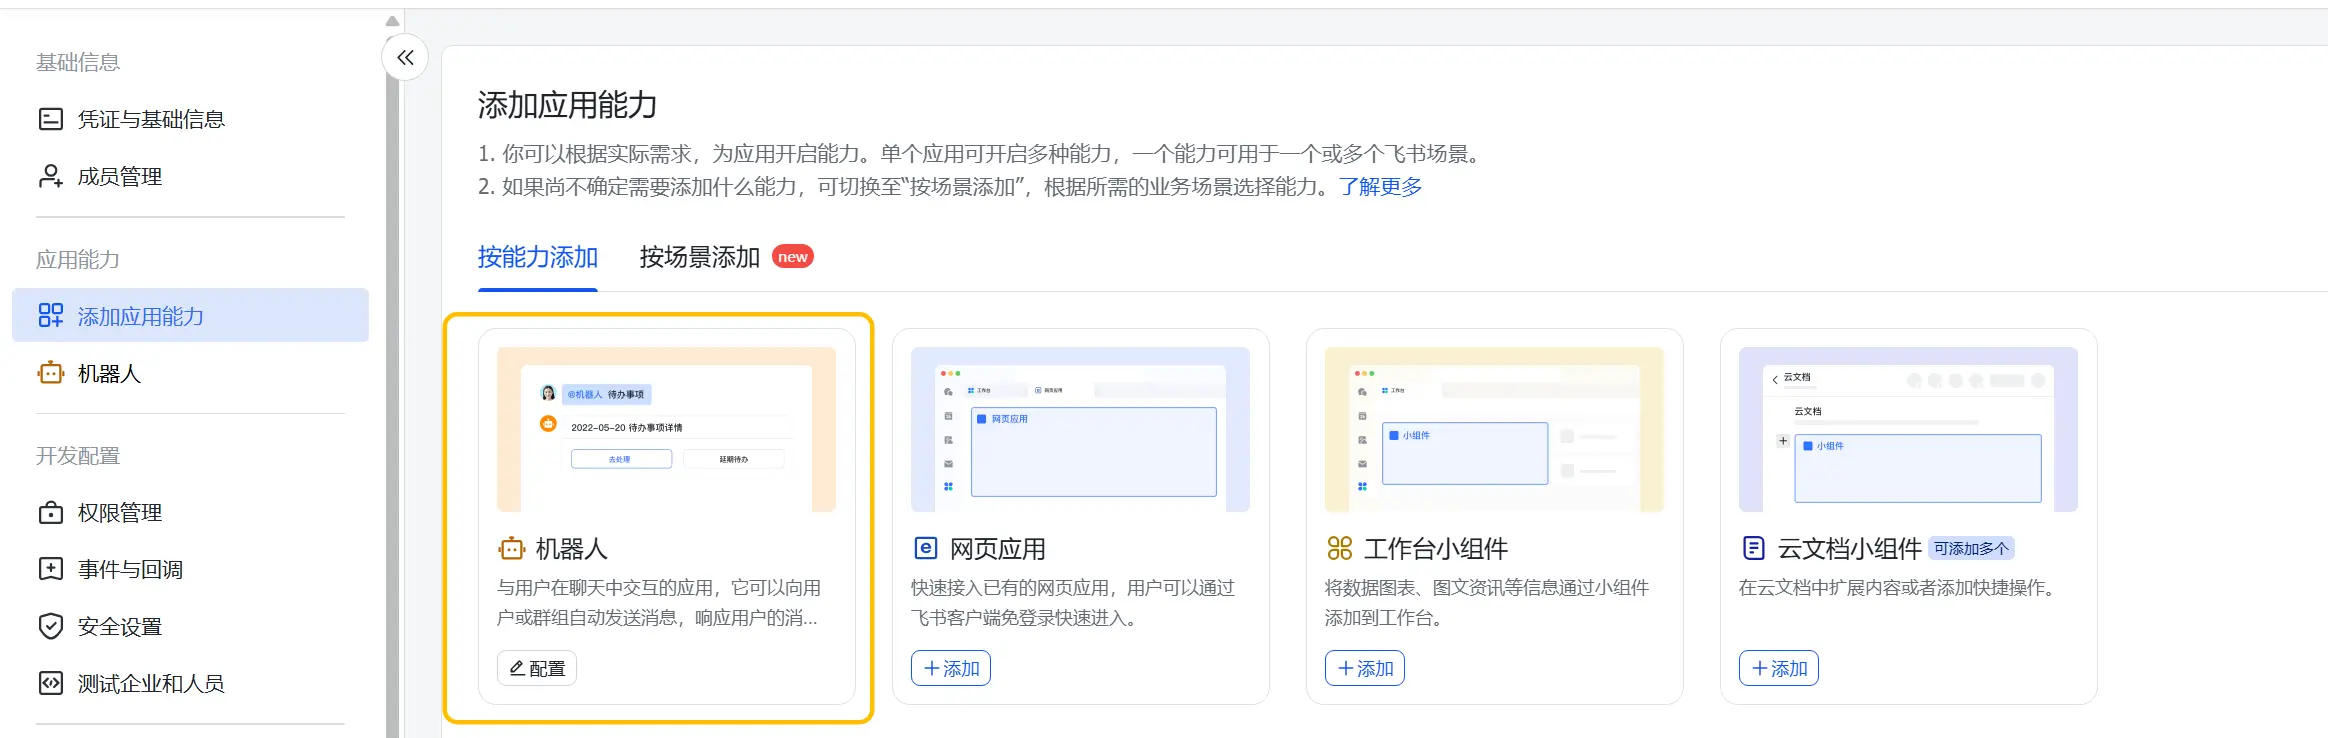The width and height of the screenshot is (2328, 738).
Task: Click 配置 button on 机器人 card
Action: tap(537, 668)
